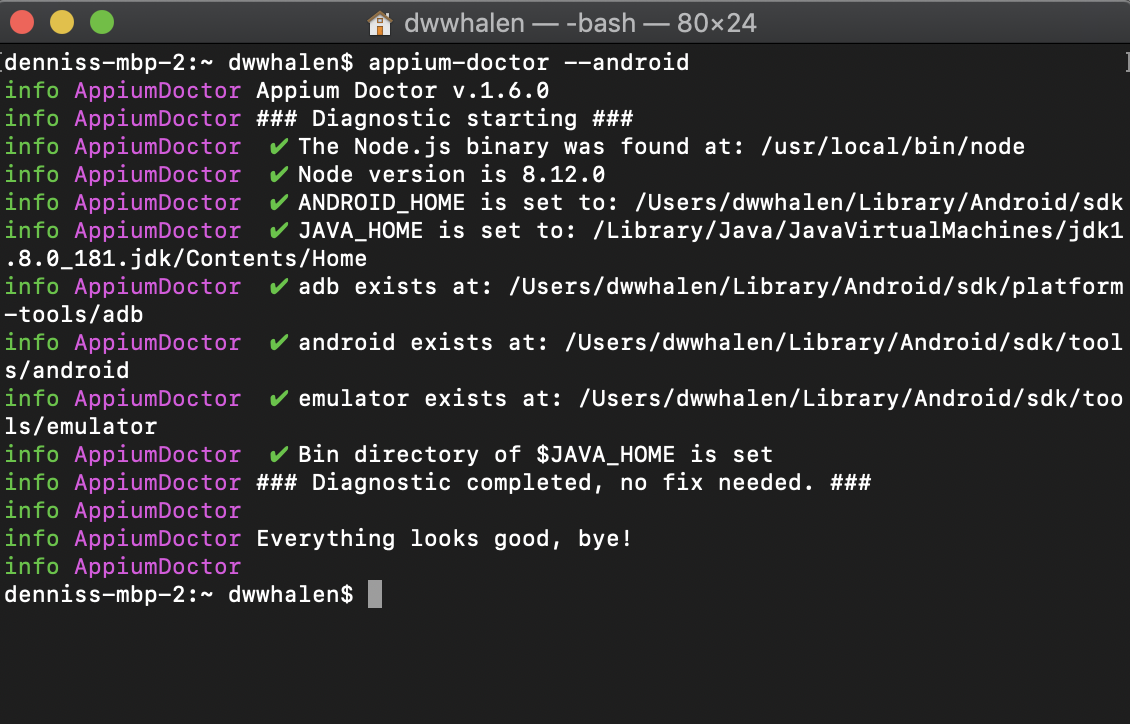The width and height of the screenshot is (1130, 724).
Task: Click the 'Appium Doctor v.1.6.0' line
Action: (x=403, y=91)
